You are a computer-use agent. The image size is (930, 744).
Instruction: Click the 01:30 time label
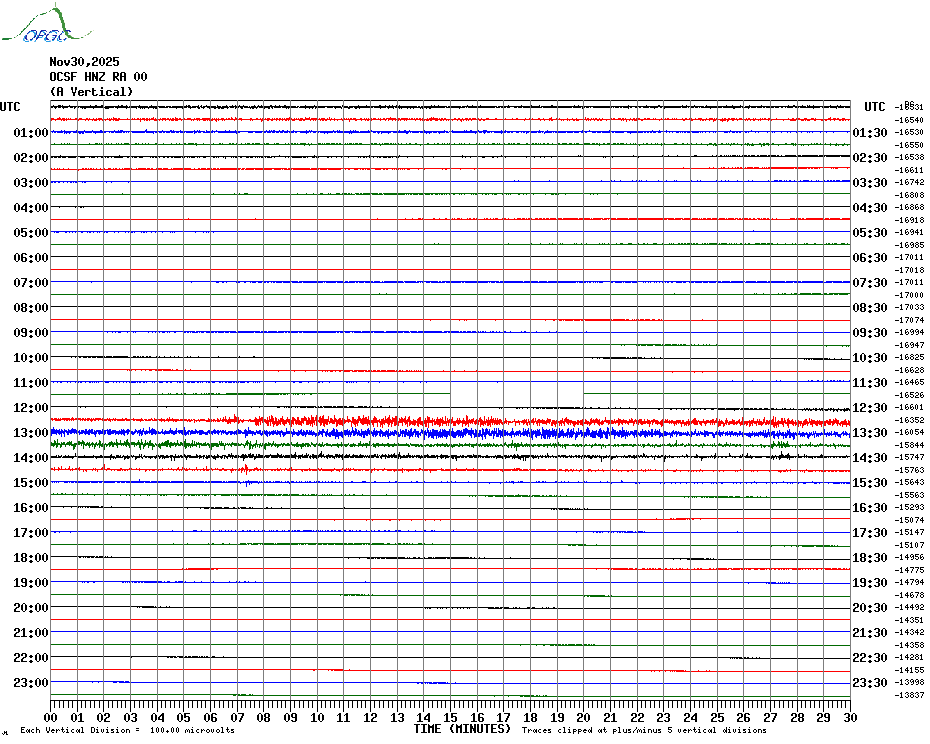pos(870,132)
